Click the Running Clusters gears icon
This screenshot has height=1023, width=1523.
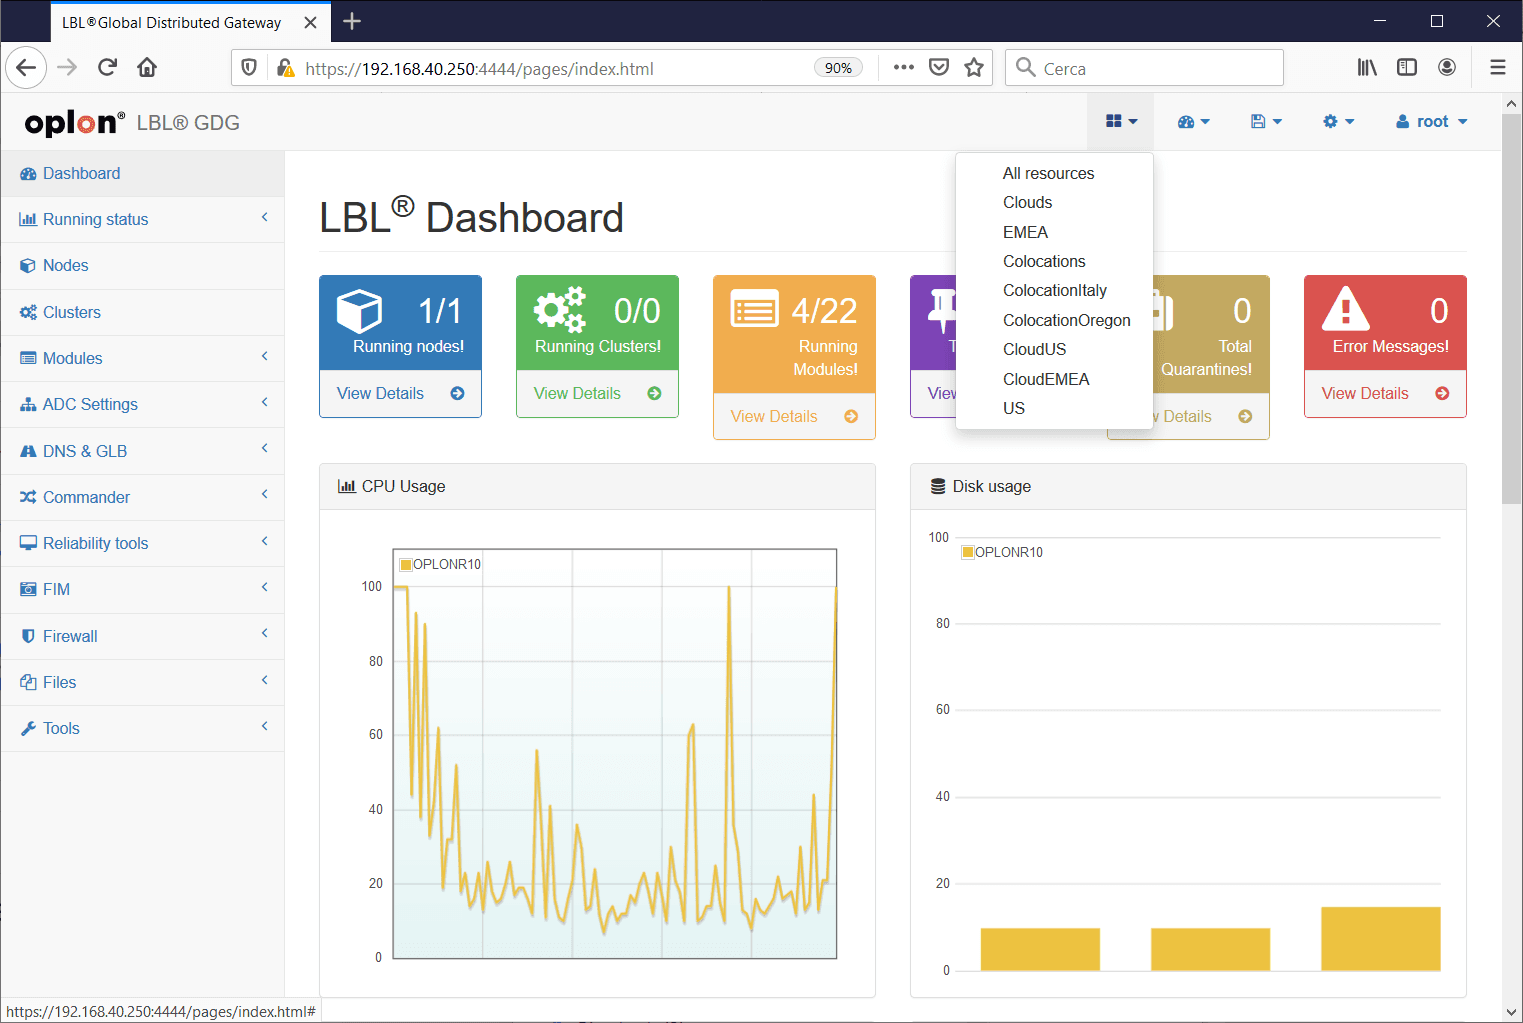point(560,310)
